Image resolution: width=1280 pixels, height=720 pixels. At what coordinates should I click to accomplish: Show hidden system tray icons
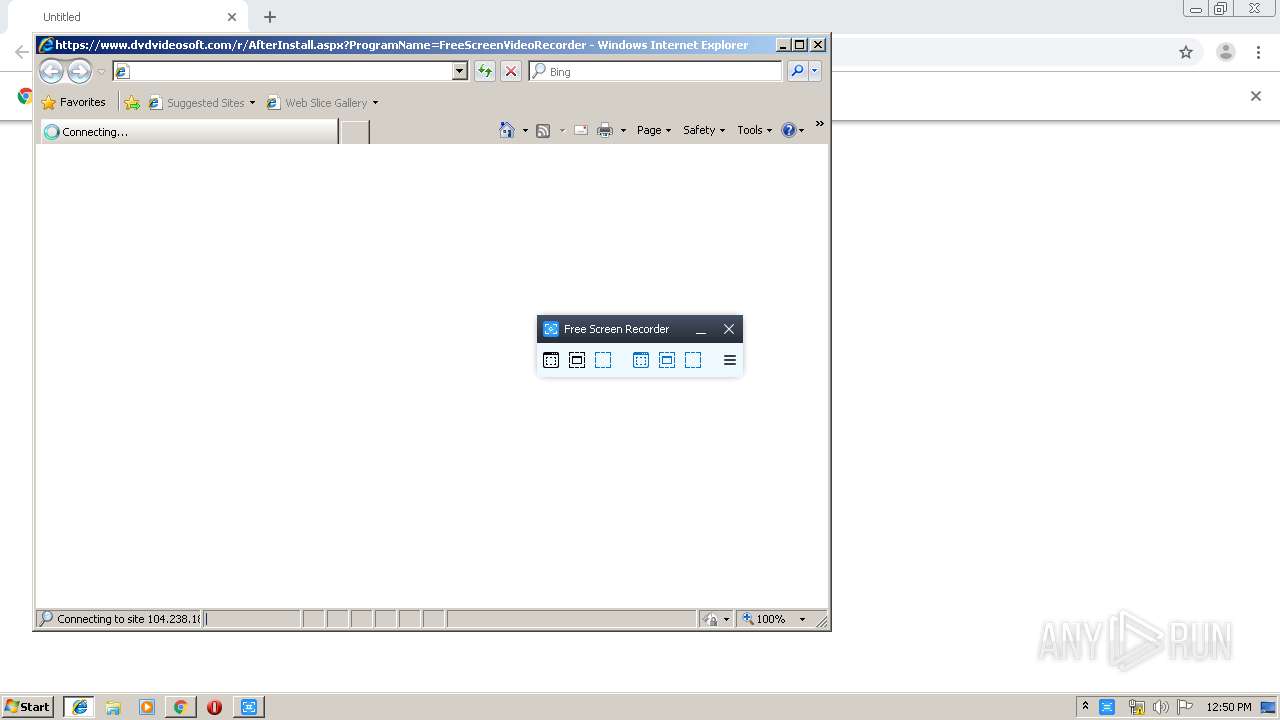(1085, 706)
